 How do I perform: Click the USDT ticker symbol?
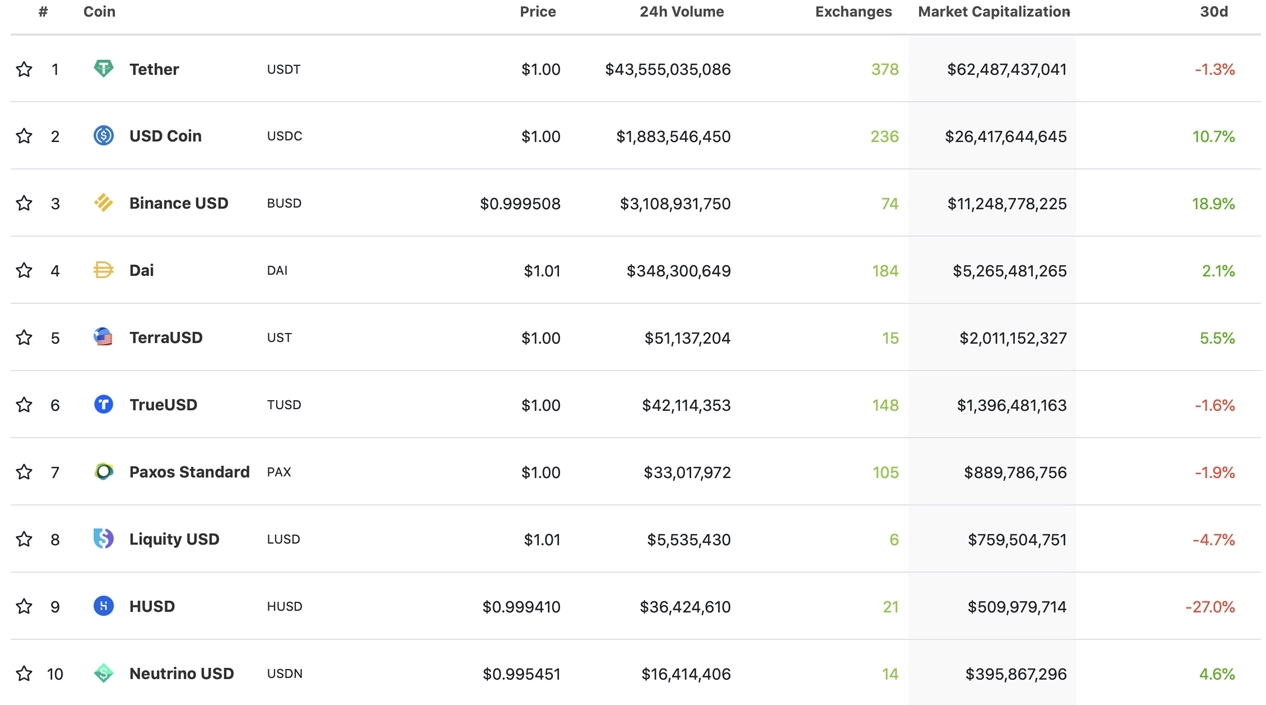tap(284, 69)
